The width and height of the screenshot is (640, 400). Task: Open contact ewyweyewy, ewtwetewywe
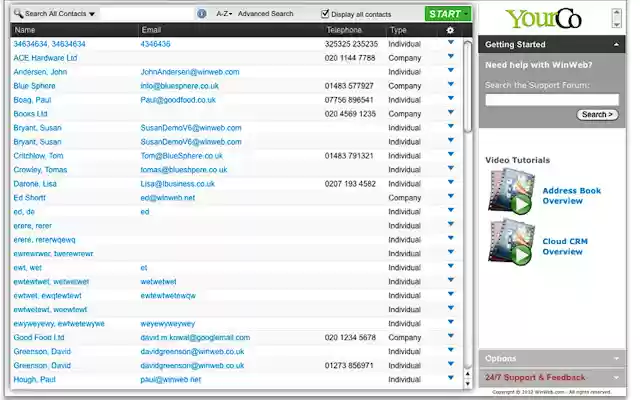pyautogui.click(x=59, y=324)
